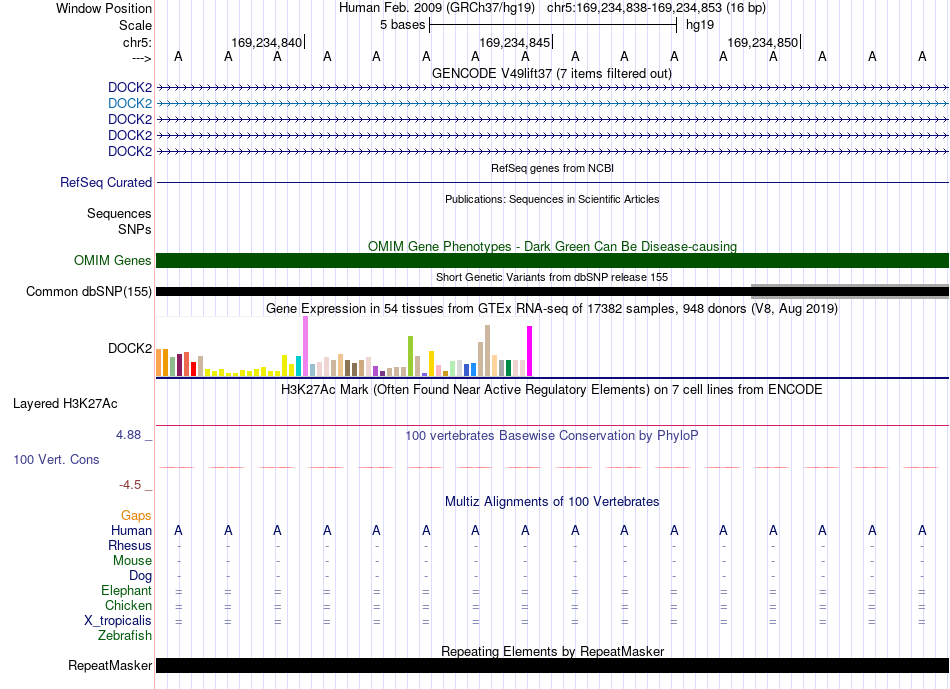Select the Elephant species label

click(x=127, y=590)
